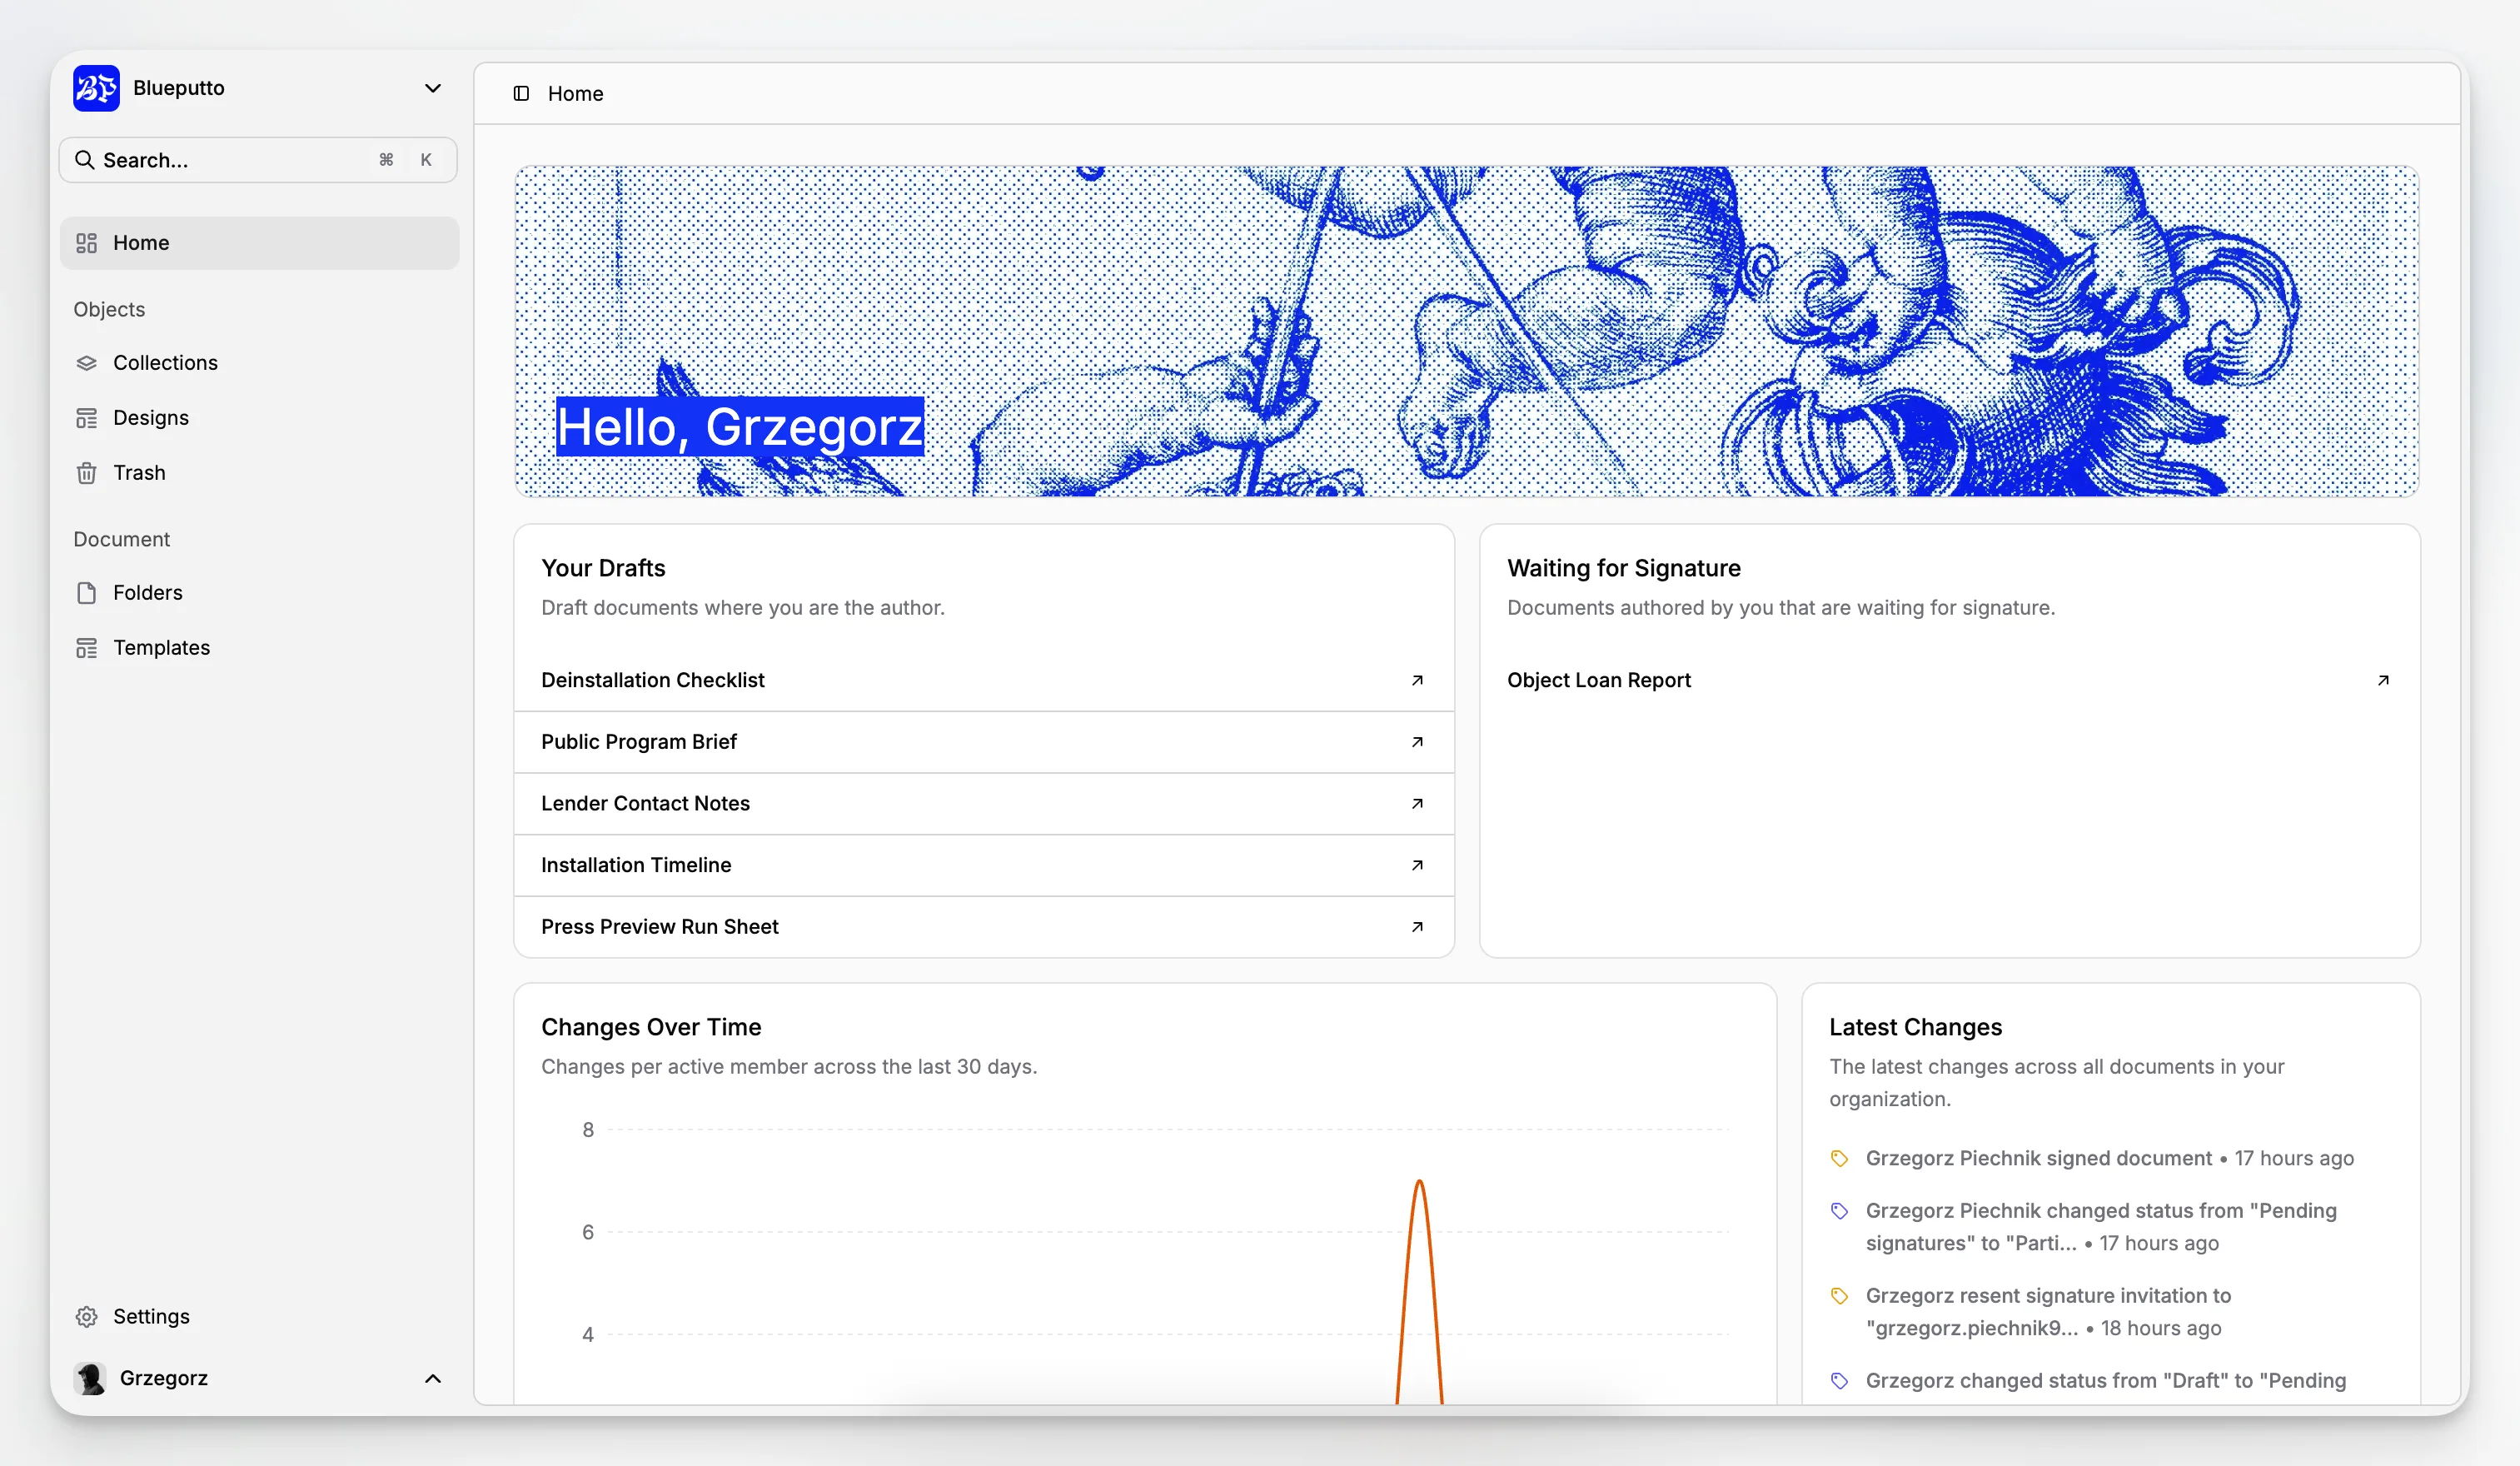Click the Document section label
Image resolution: width=2520 pixels, height=1466 pixels.
tap(121, 539)
